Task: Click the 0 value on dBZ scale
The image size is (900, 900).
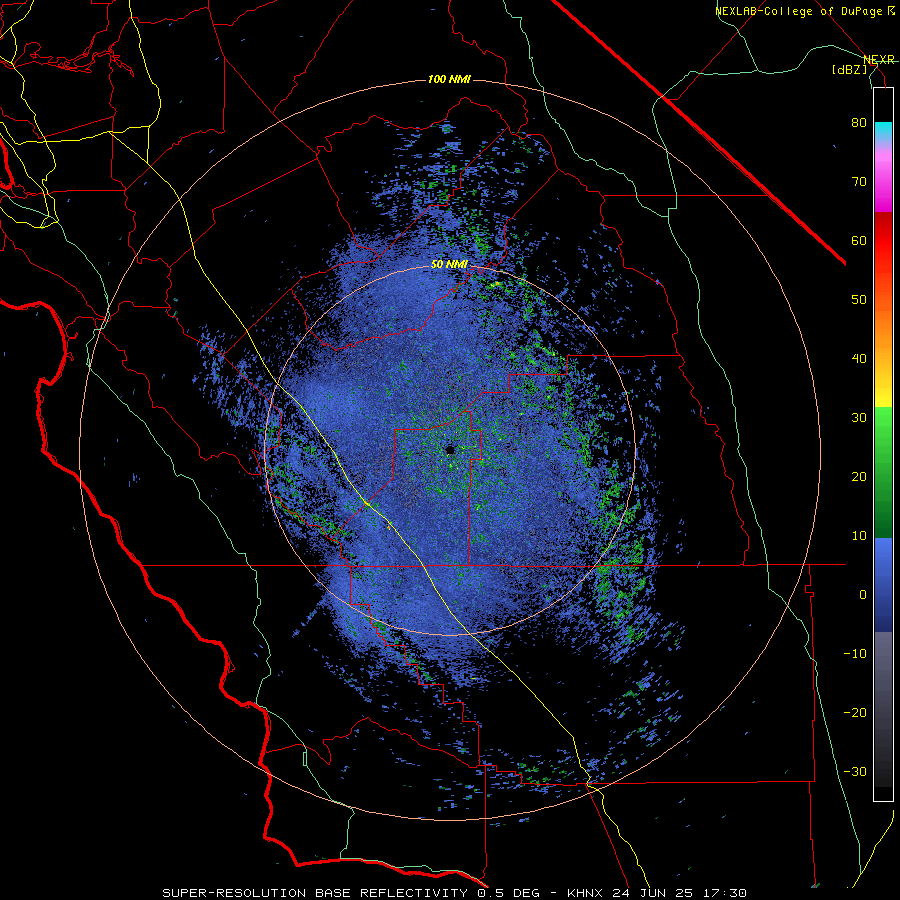Action: click(863, 595)
